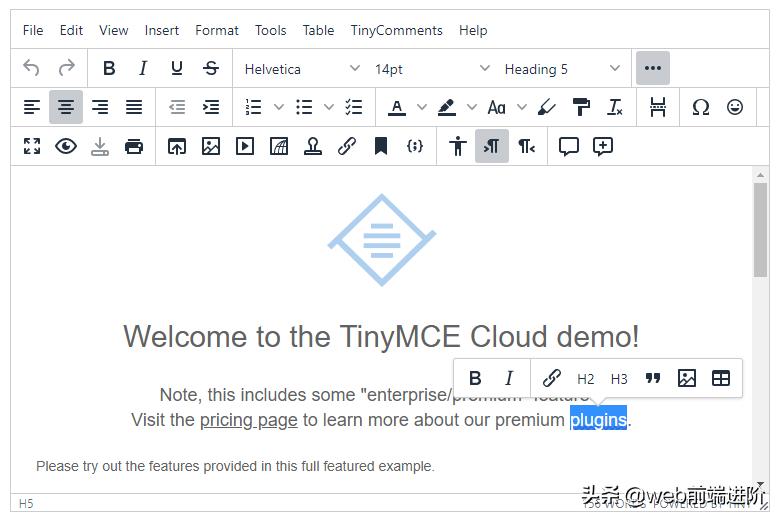Click the paint roller permanent pen icon
Viewport: 780px width, 520px height.
581,107
